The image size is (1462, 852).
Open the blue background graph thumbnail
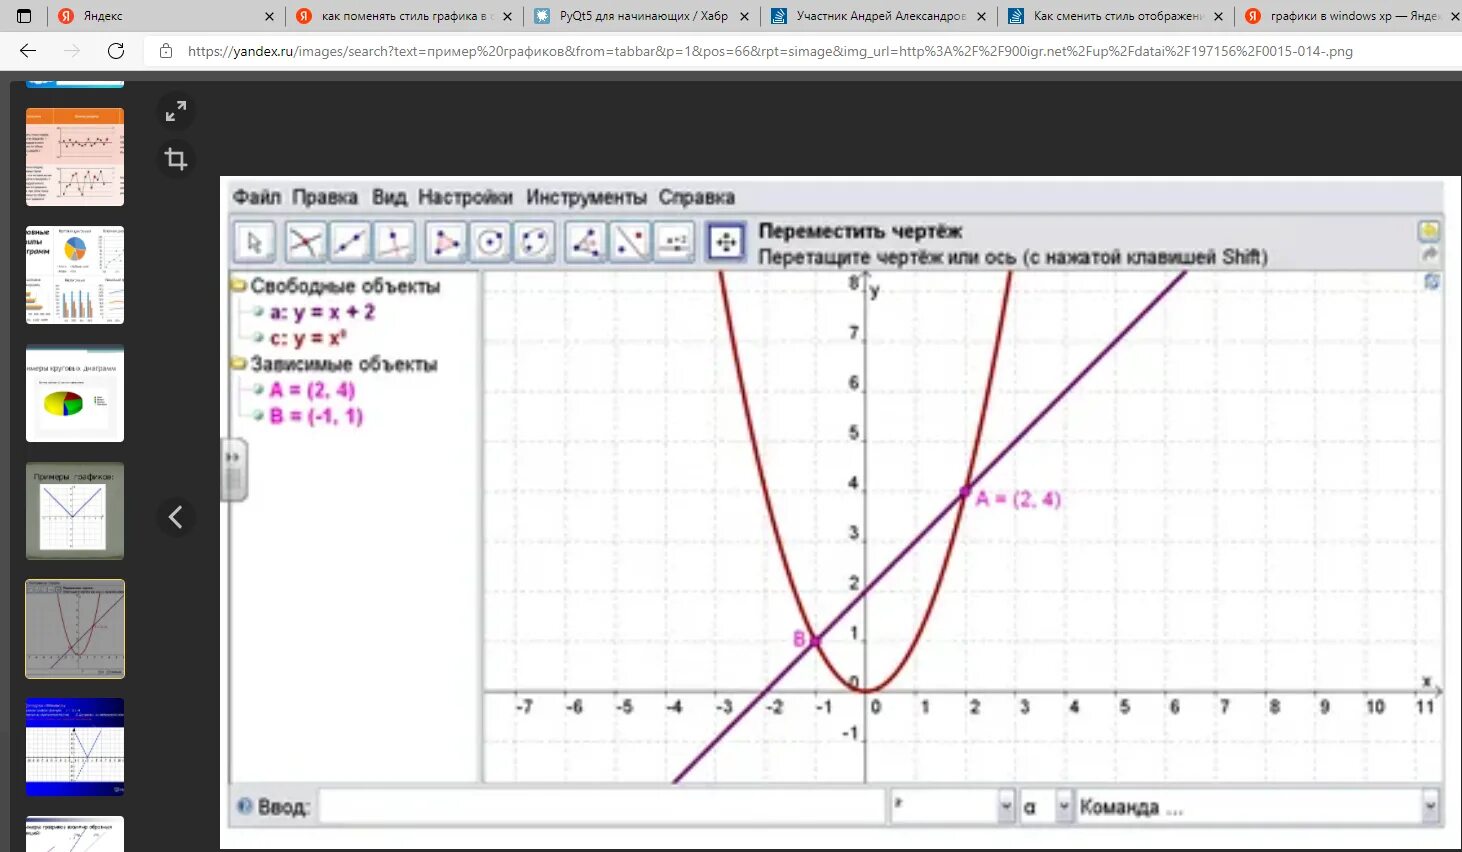(x=75, y=747)
